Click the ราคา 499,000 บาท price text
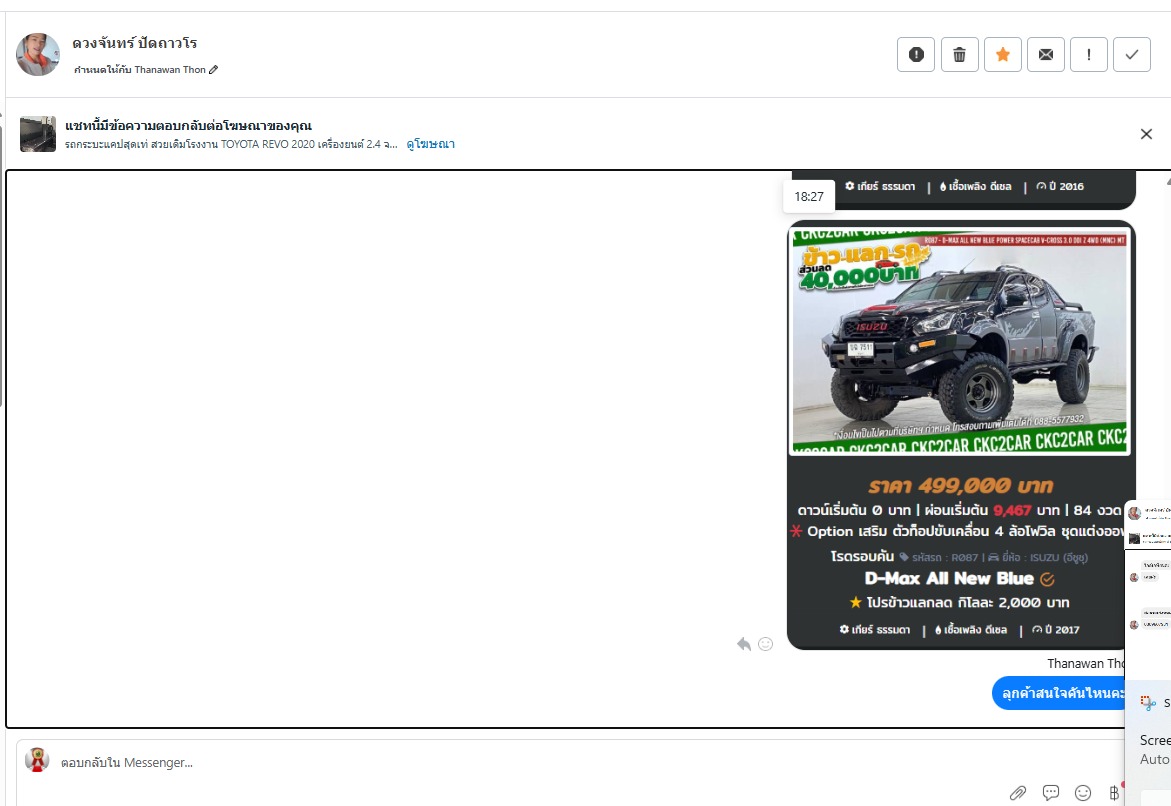 pos(960,486)
